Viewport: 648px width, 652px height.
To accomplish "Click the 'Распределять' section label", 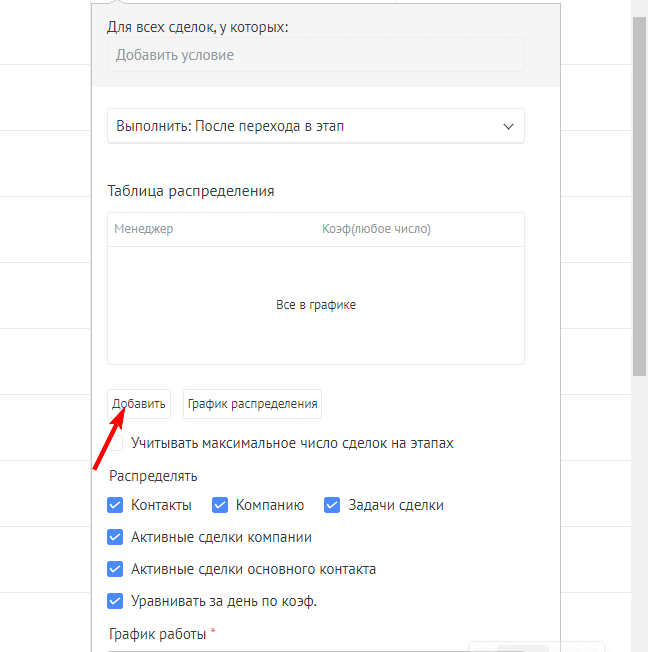I will point(153,476).
